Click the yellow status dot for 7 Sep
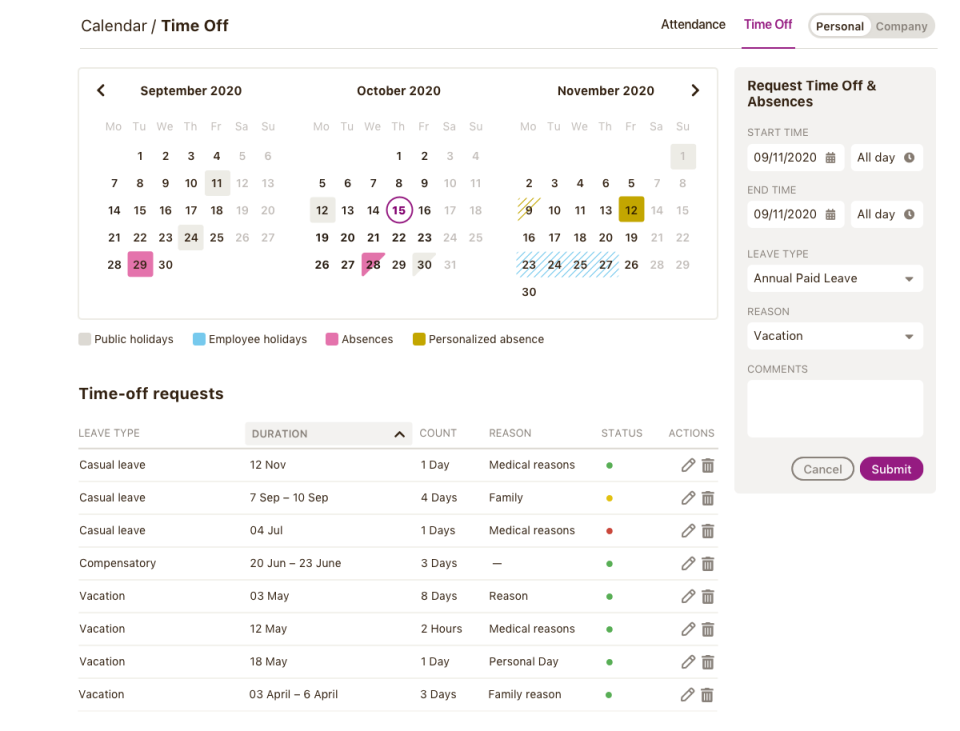The height and width of the screenshot is (731, 960). coord(609,498)
